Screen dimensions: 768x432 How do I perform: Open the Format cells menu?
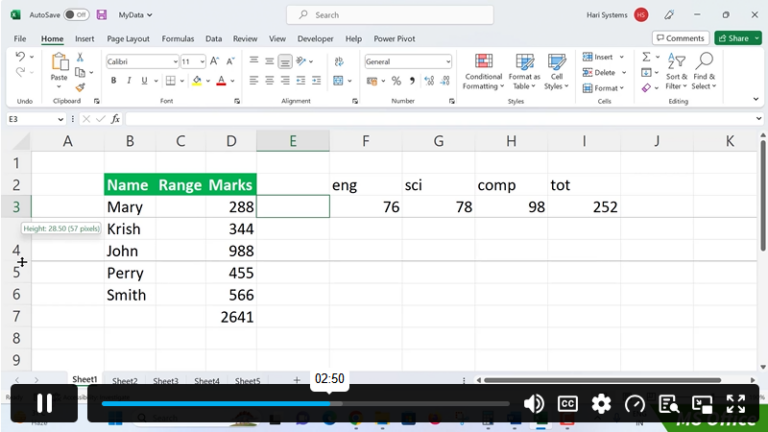603,88
